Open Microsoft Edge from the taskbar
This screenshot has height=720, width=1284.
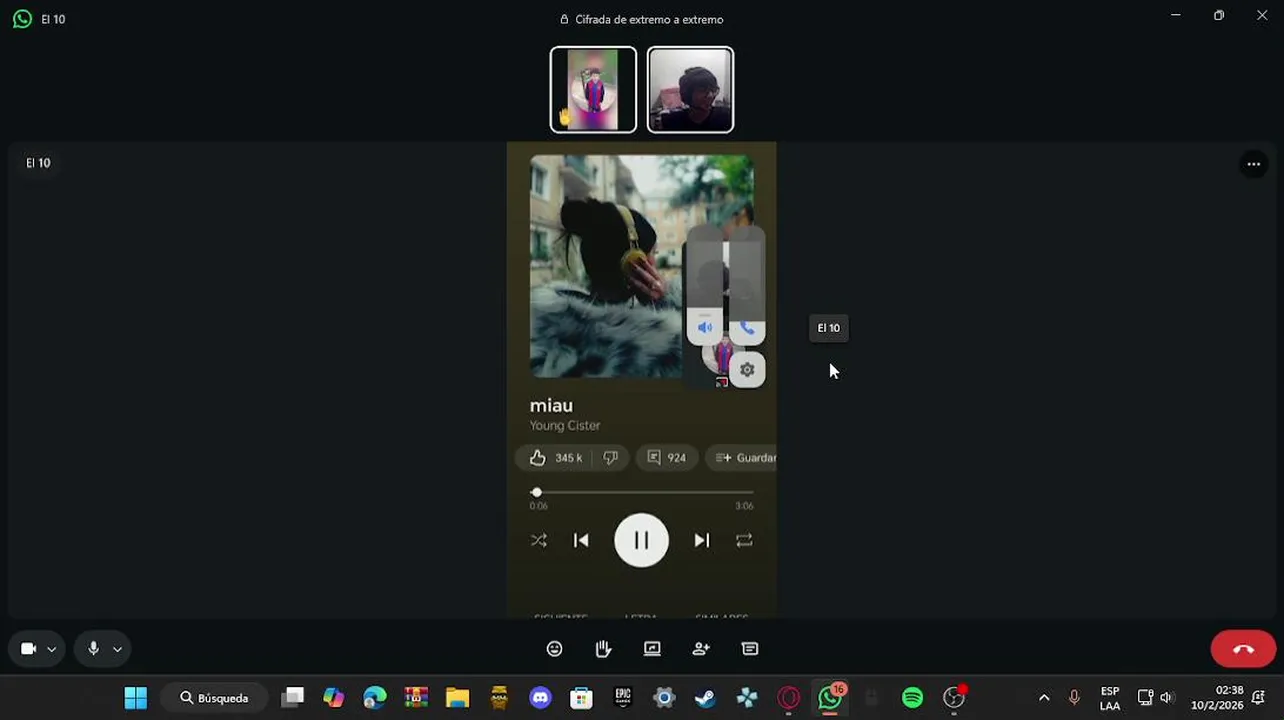375,698
